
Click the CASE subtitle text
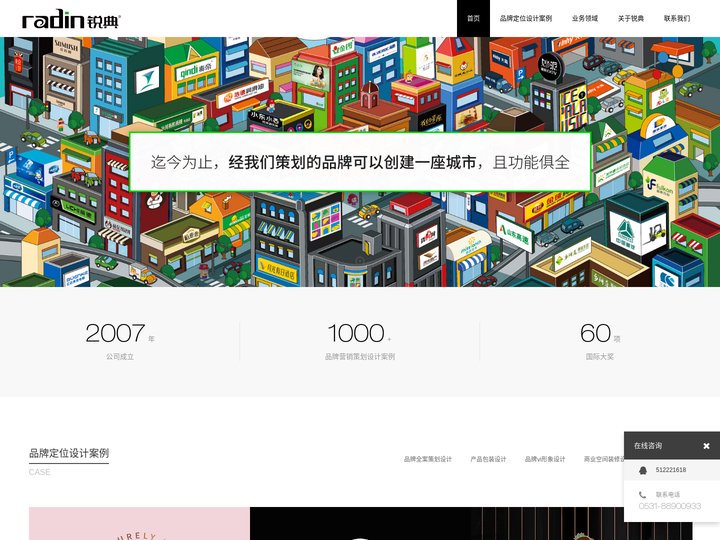pos(39,472)
